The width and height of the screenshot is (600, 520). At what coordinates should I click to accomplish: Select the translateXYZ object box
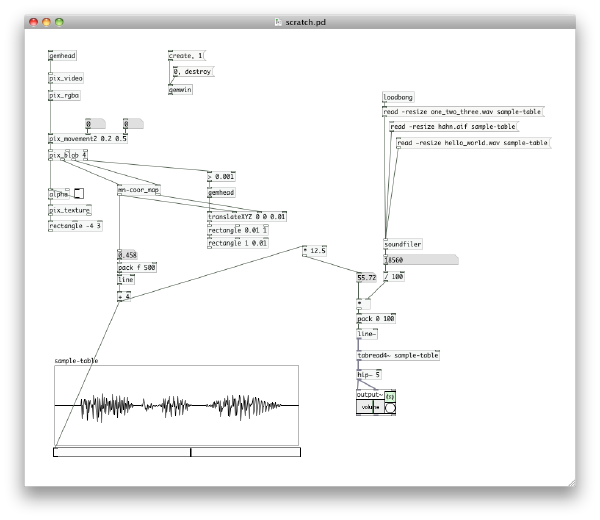click(x=246, y=216)
